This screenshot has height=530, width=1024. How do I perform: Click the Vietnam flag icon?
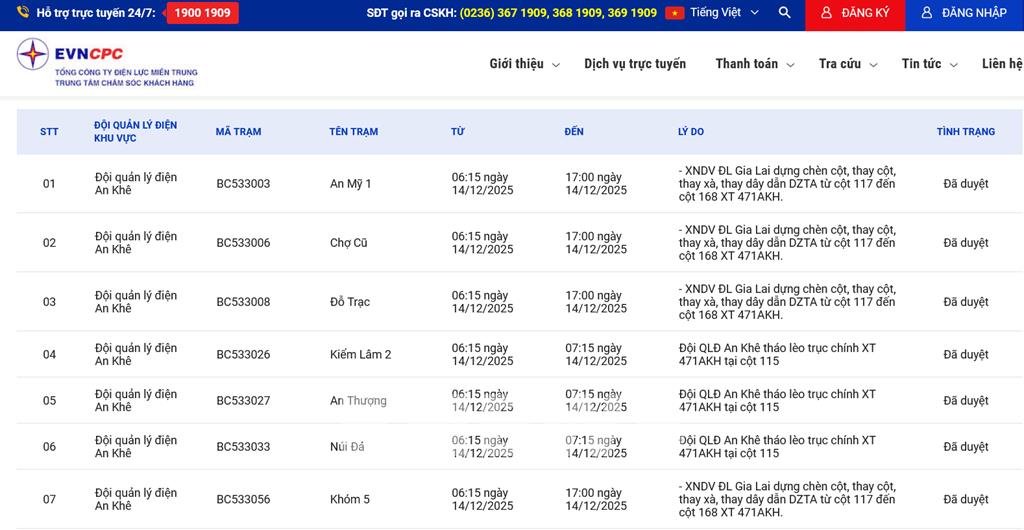click(x=674, y=13)
